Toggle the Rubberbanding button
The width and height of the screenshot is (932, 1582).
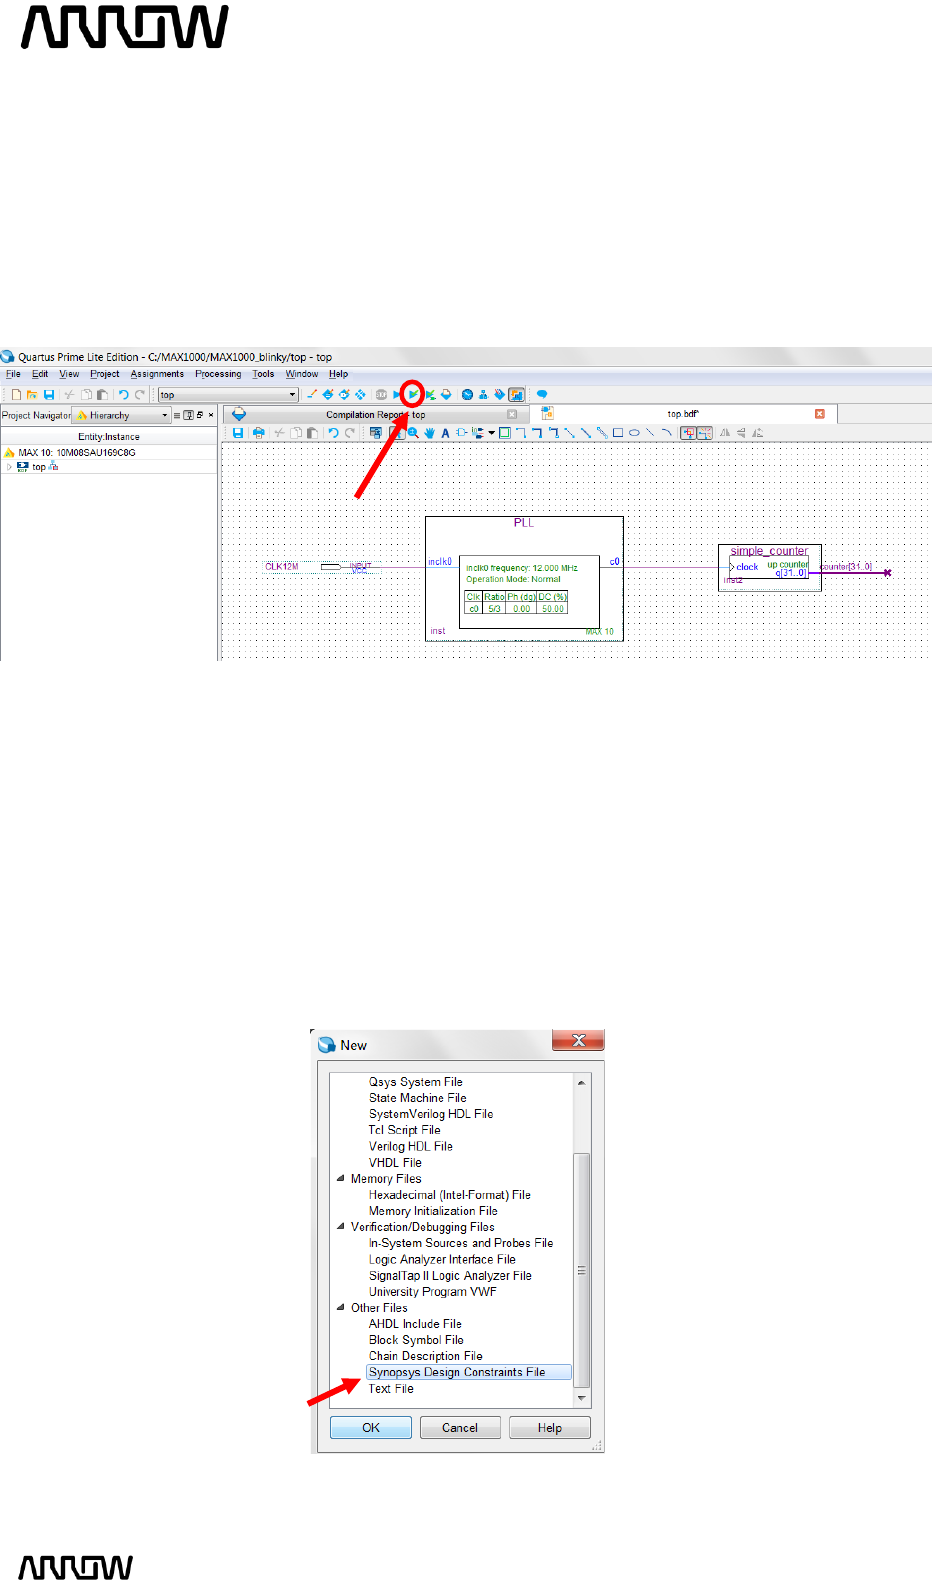coord(688,433)
